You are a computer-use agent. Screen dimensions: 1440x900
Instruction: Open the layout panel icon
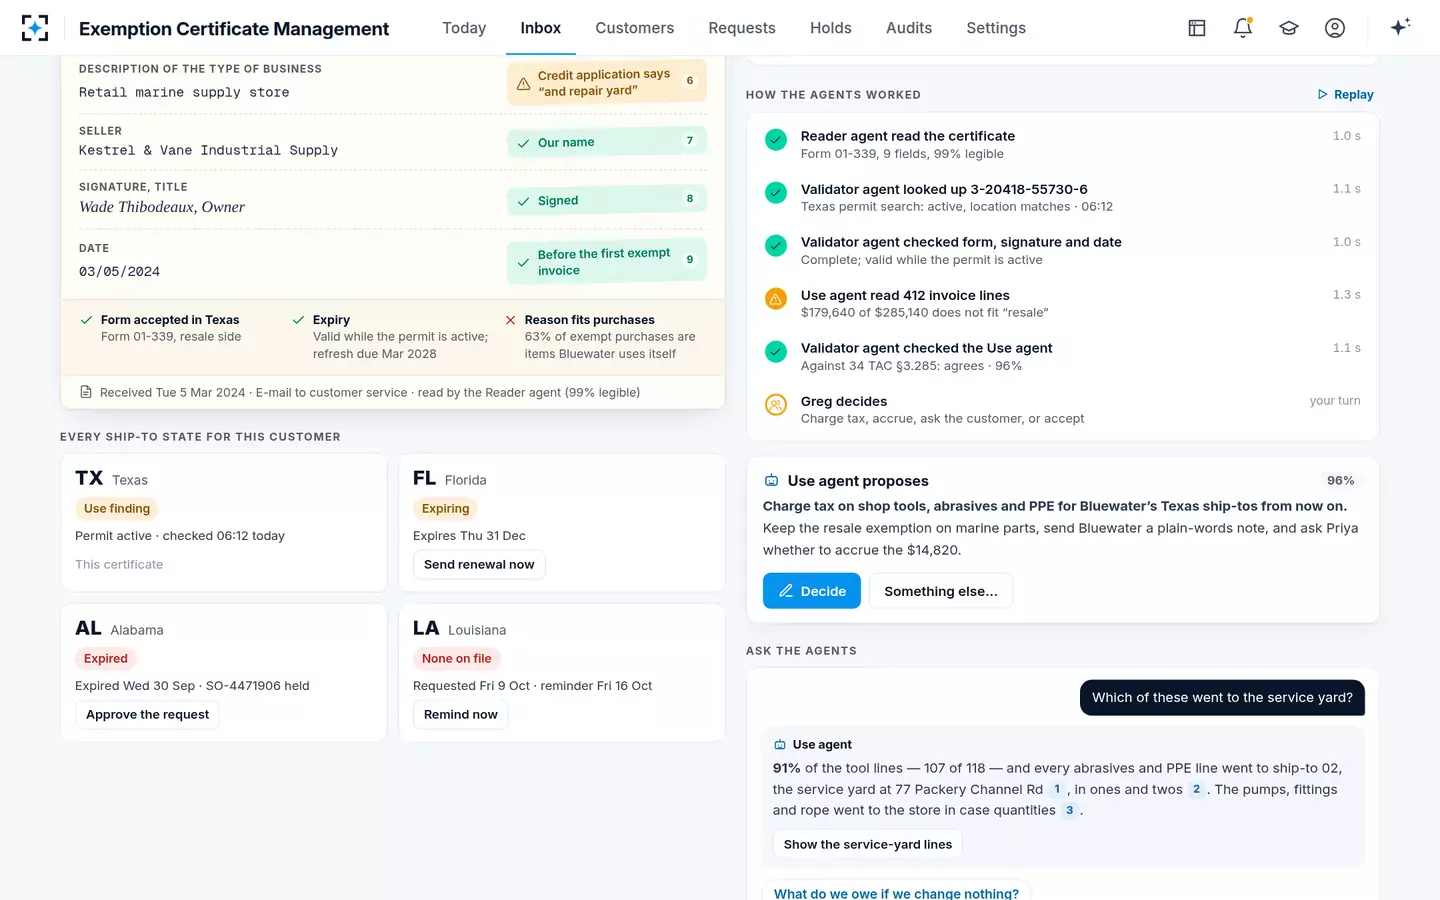click(x=1197, y=28)
